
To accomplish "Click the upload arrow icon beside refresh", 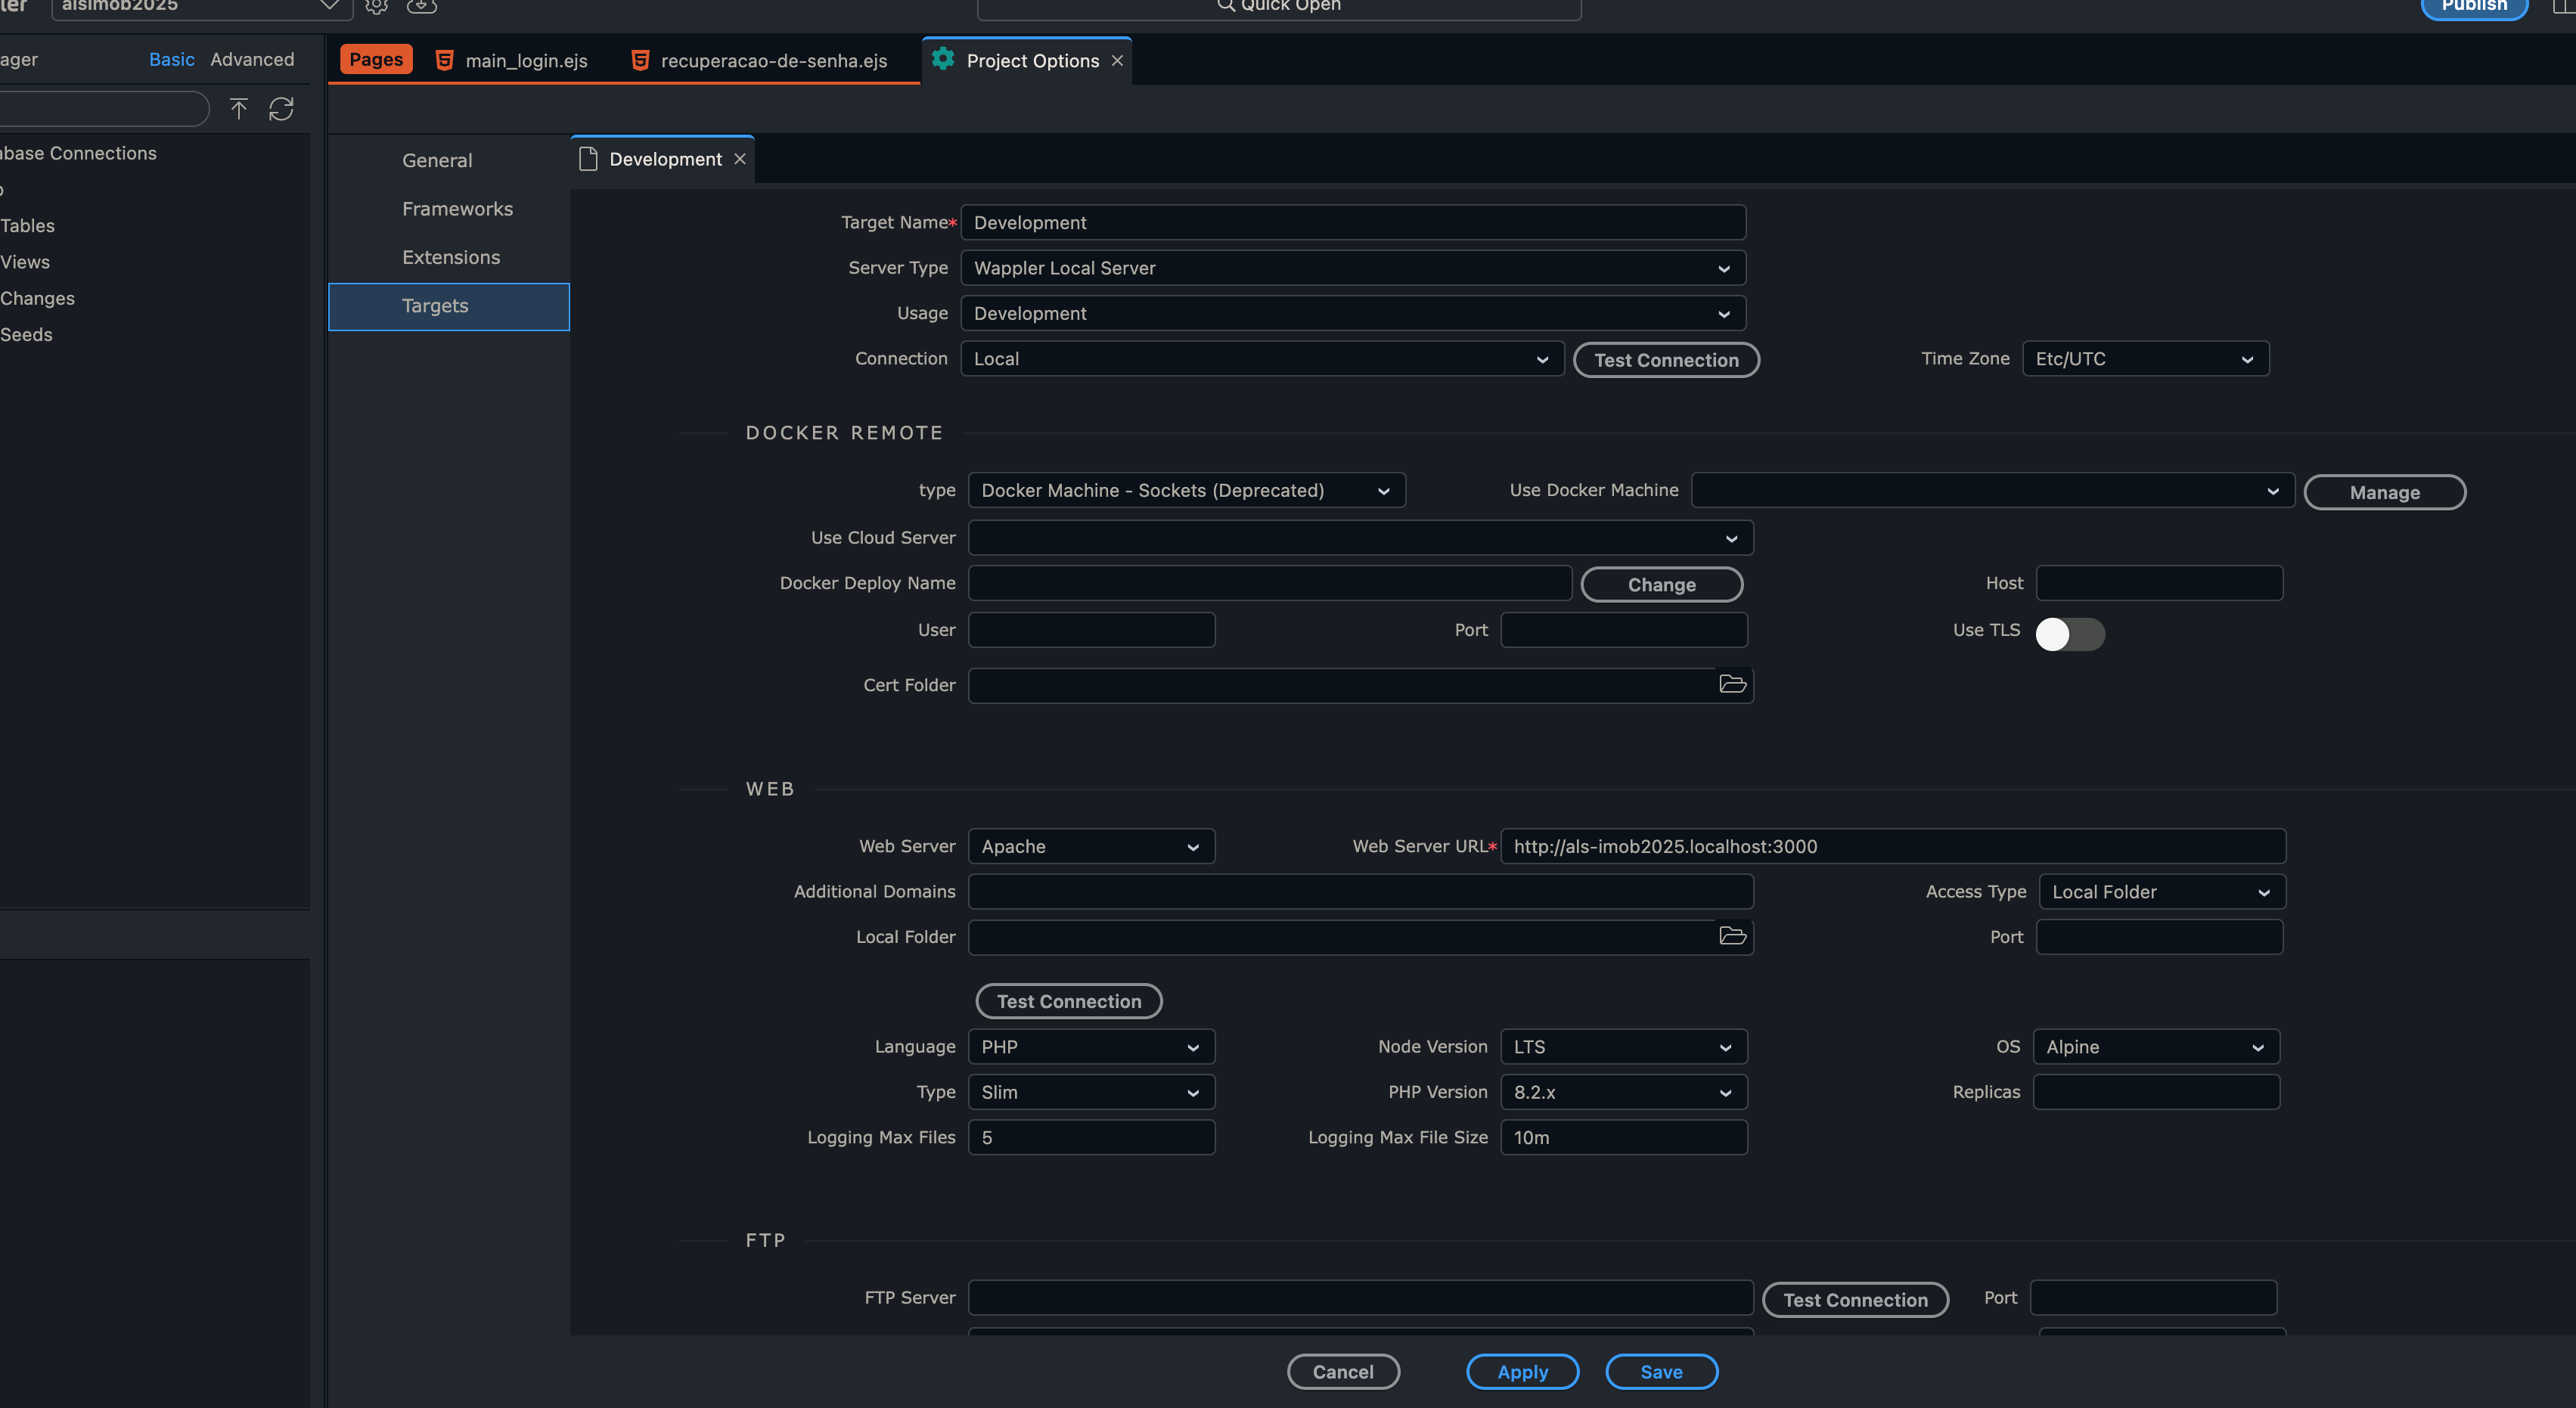I will click(x=238, y=108).
